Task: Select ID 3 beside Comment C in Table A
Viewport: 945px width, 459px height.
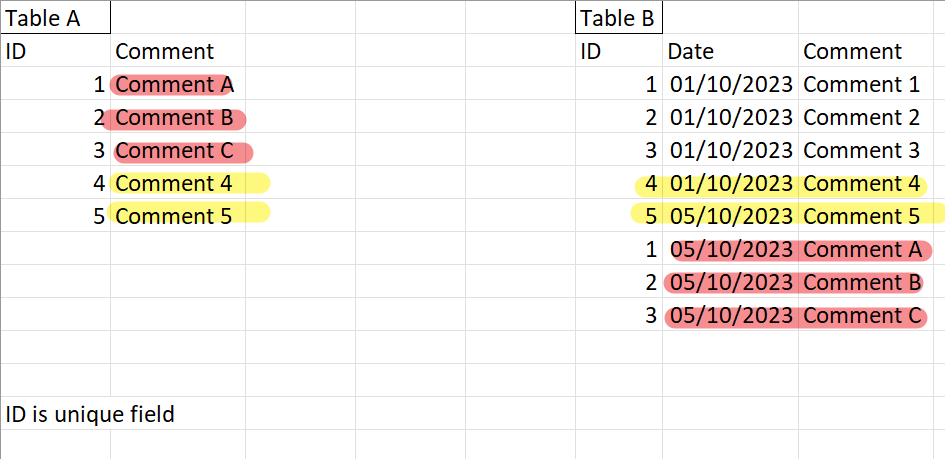Action: [55, 150]
